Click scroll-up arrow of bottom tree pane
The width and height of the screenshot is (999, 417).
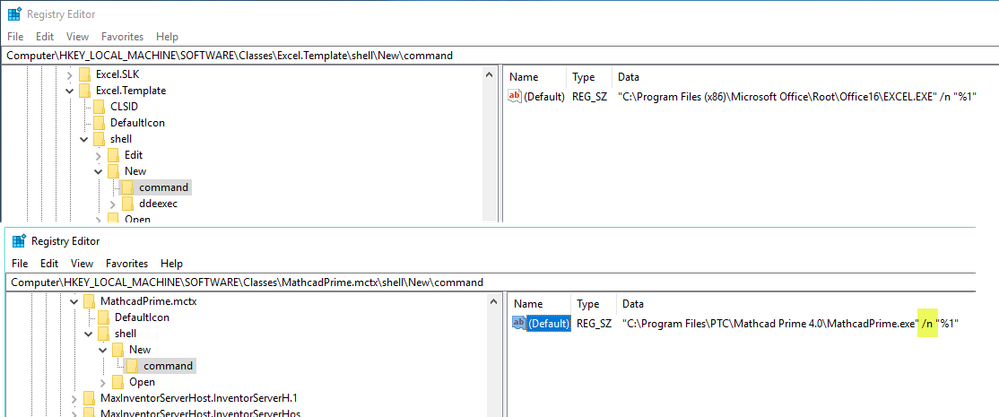pos(494,302)
